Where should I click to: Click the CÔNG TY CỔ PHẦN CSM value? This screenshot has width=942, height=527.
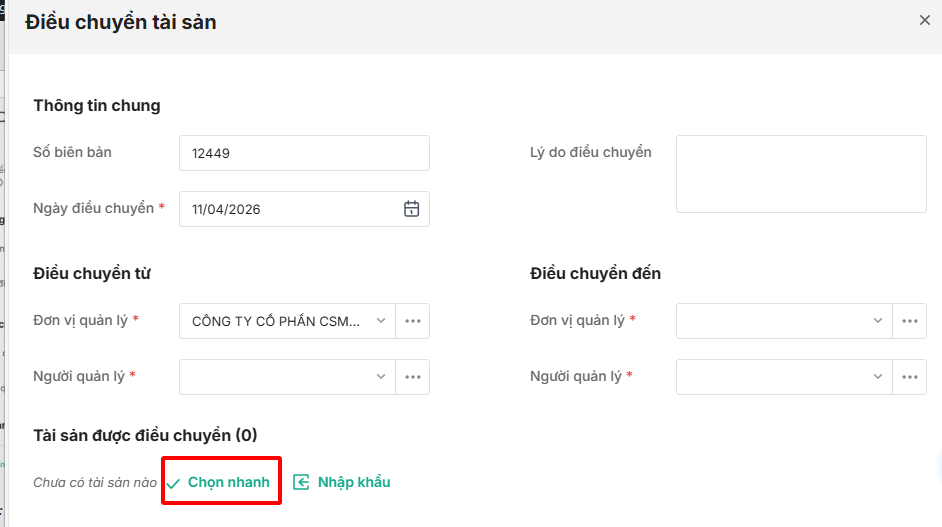click(275, 321)
